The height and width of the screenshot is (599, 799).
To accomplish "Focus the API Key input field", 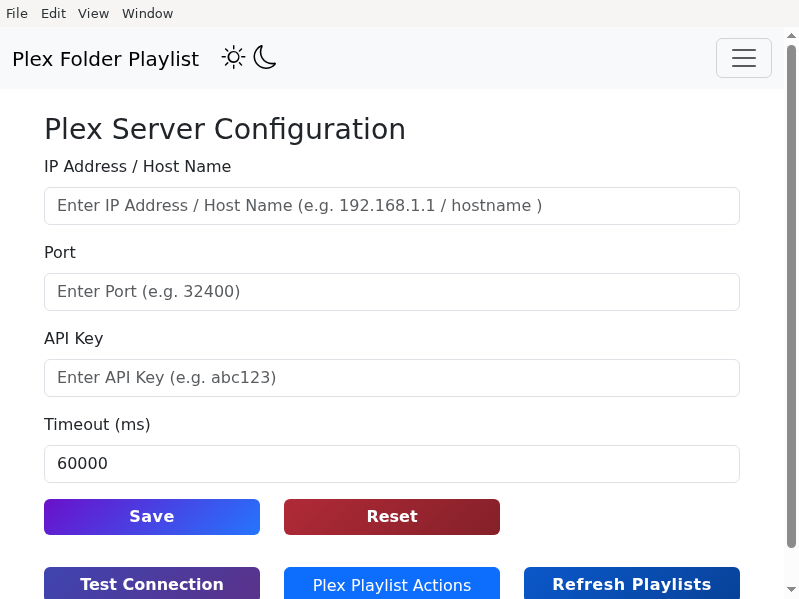I will 392,378.
